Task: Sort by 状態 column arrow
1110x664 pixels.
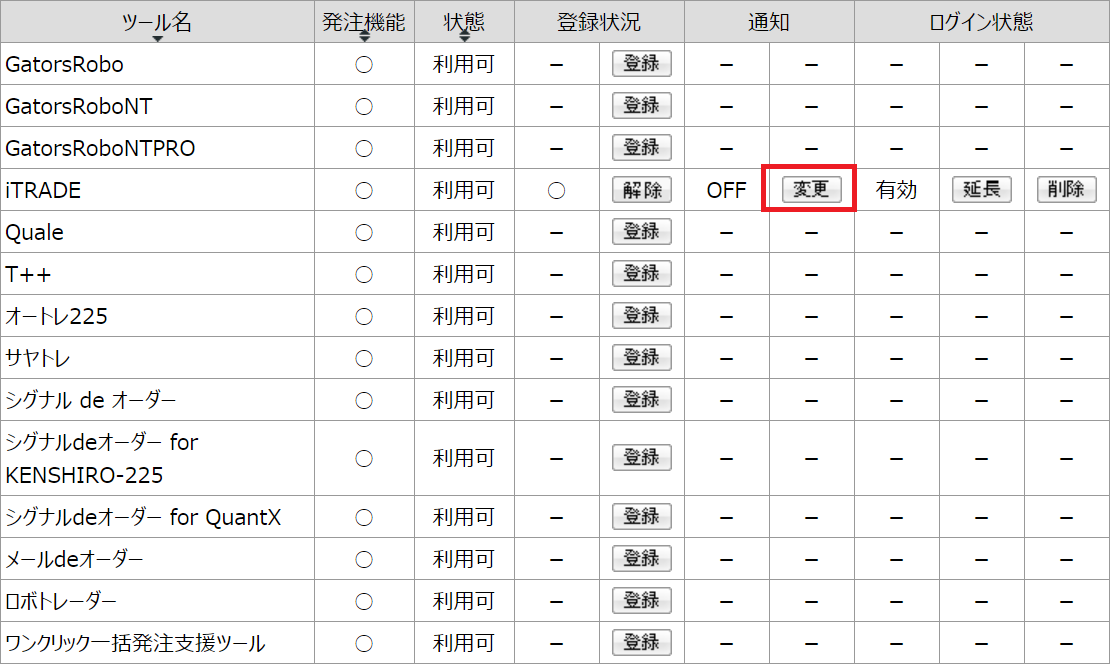Action: click(464, 37)
